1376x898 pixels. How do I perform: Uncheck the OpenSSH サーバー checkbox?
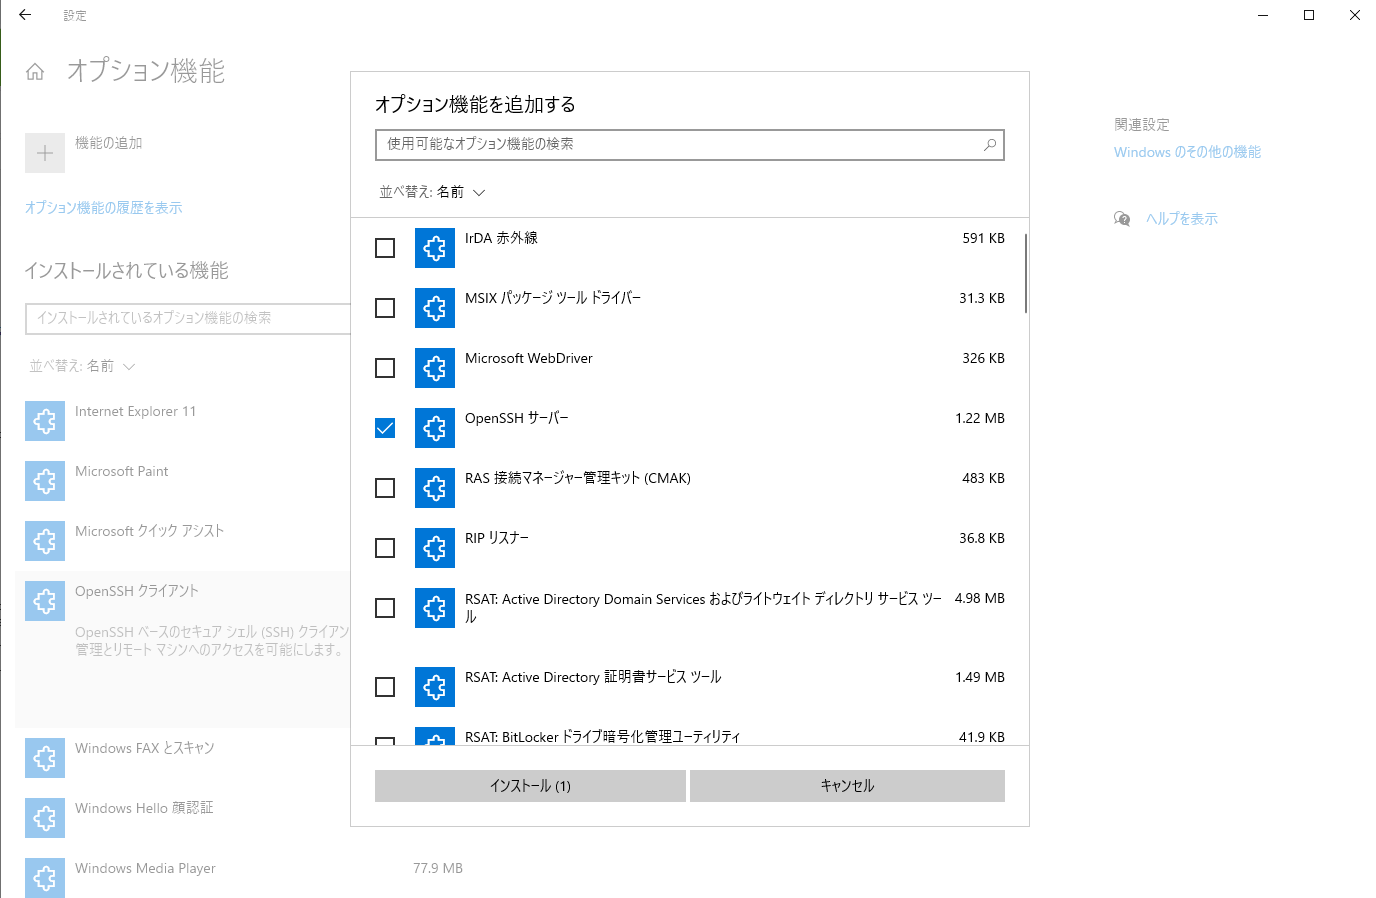point(385,428)
